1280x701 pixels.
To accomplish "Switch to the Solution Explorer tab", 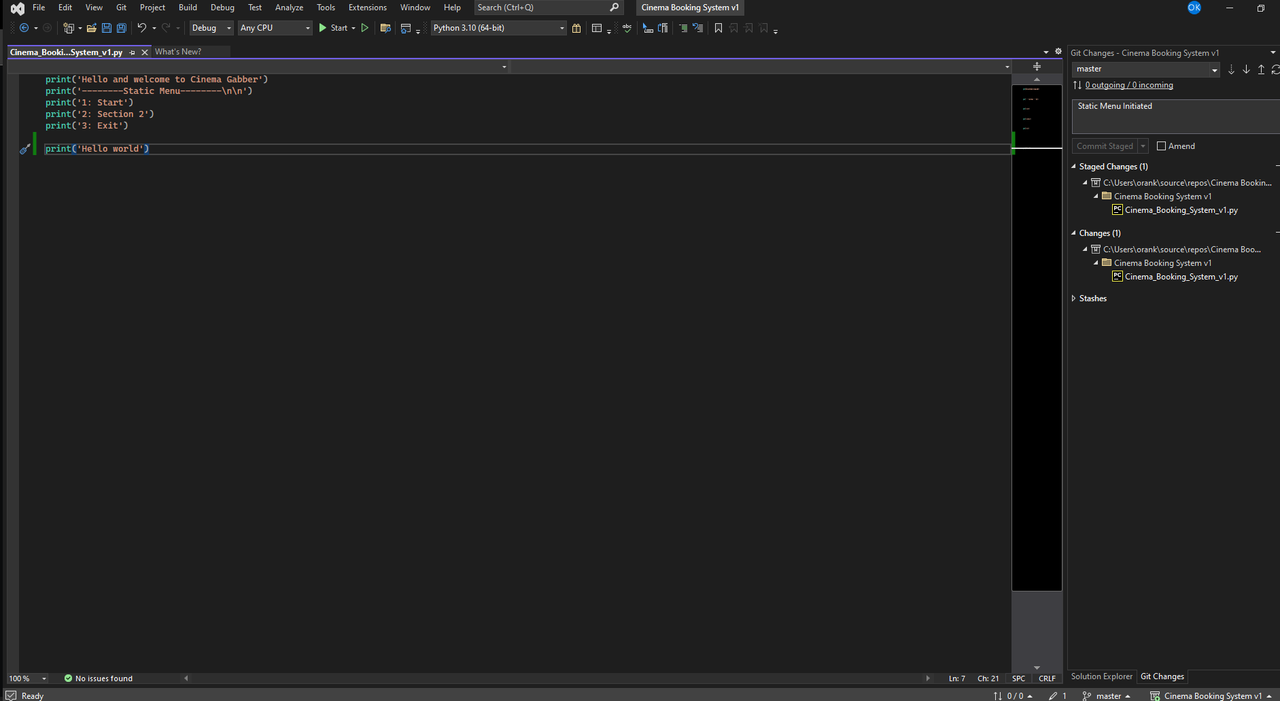I will 1102,676.
